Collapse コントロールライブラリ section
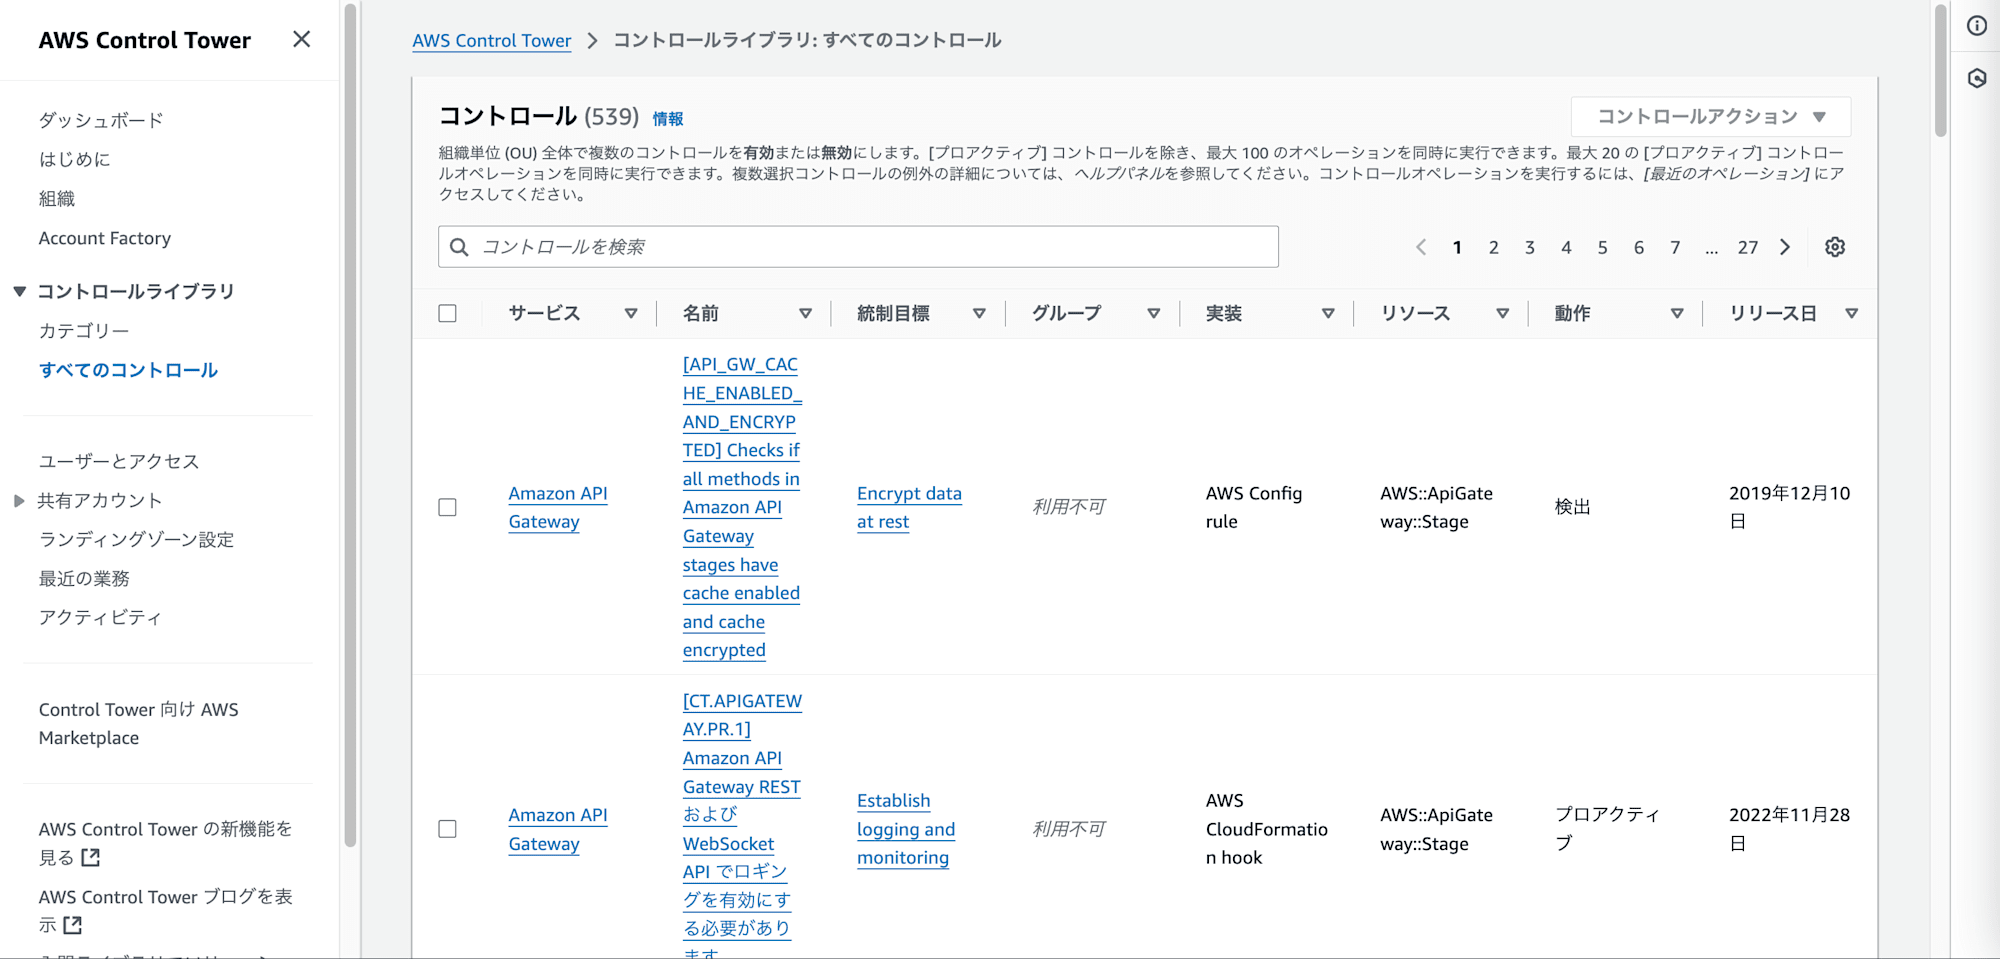The height and width of the screenshot is (959, 2000). 19,291
